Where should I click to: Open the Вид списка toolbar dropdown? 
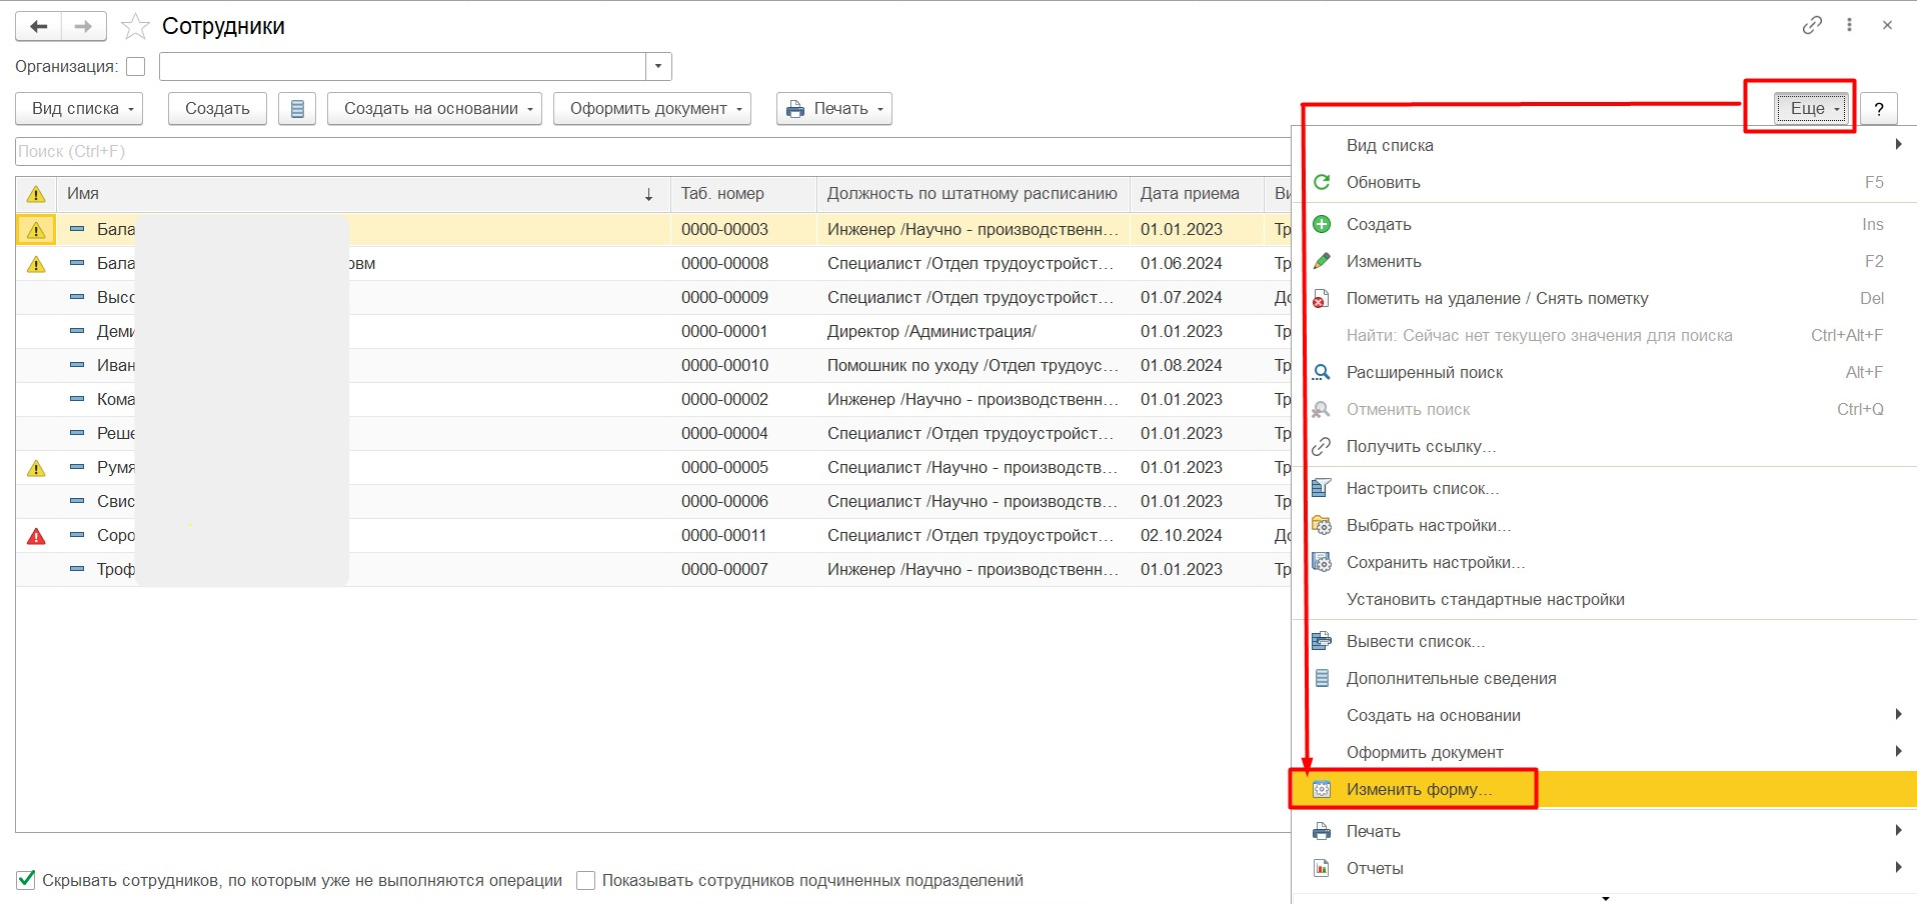(x=79, y=109)
